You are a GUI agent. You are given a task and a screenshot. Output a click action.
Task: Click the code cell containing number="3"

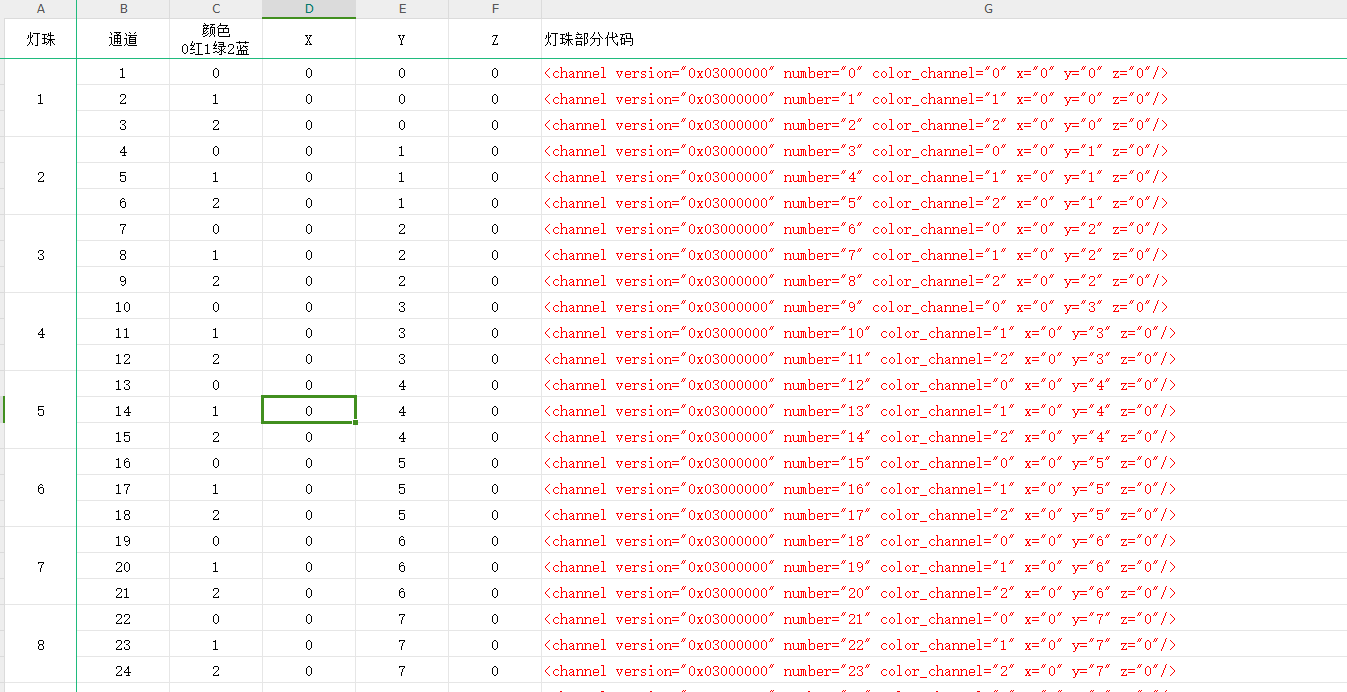pyautogui.click(x=944, y=151)
